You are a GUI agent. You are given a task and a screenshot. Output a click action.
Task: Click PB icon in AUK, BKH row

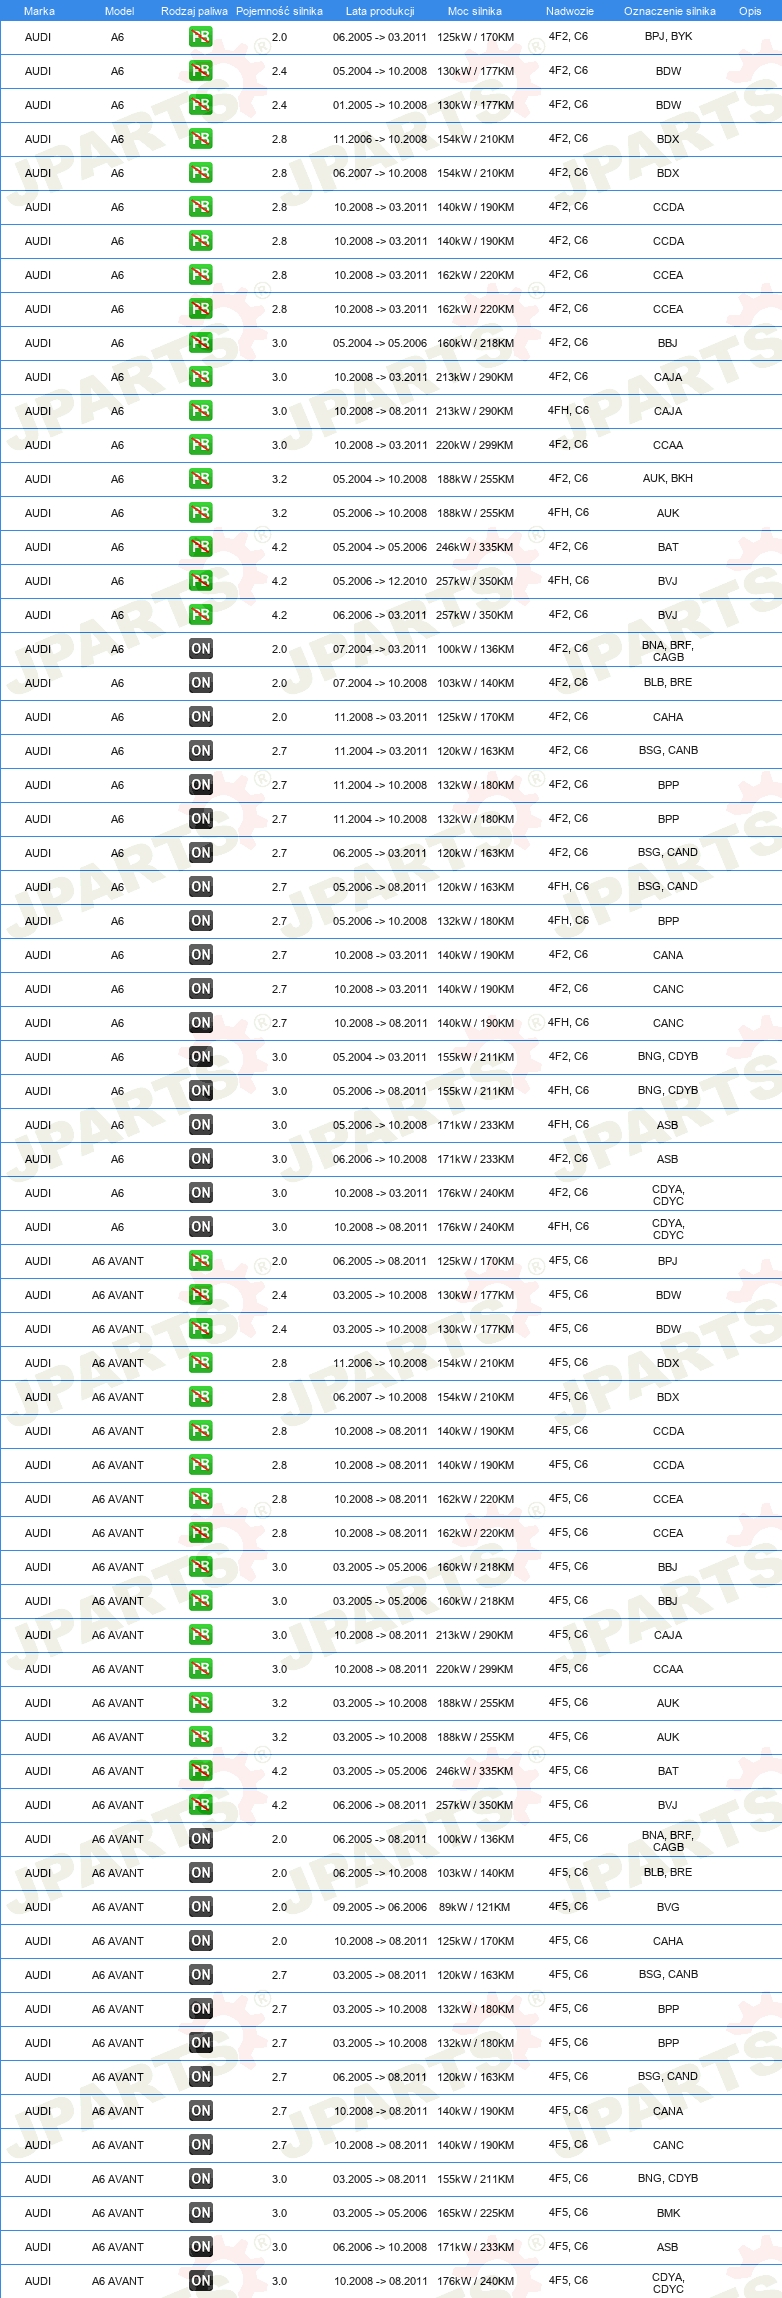click(200, 479)
